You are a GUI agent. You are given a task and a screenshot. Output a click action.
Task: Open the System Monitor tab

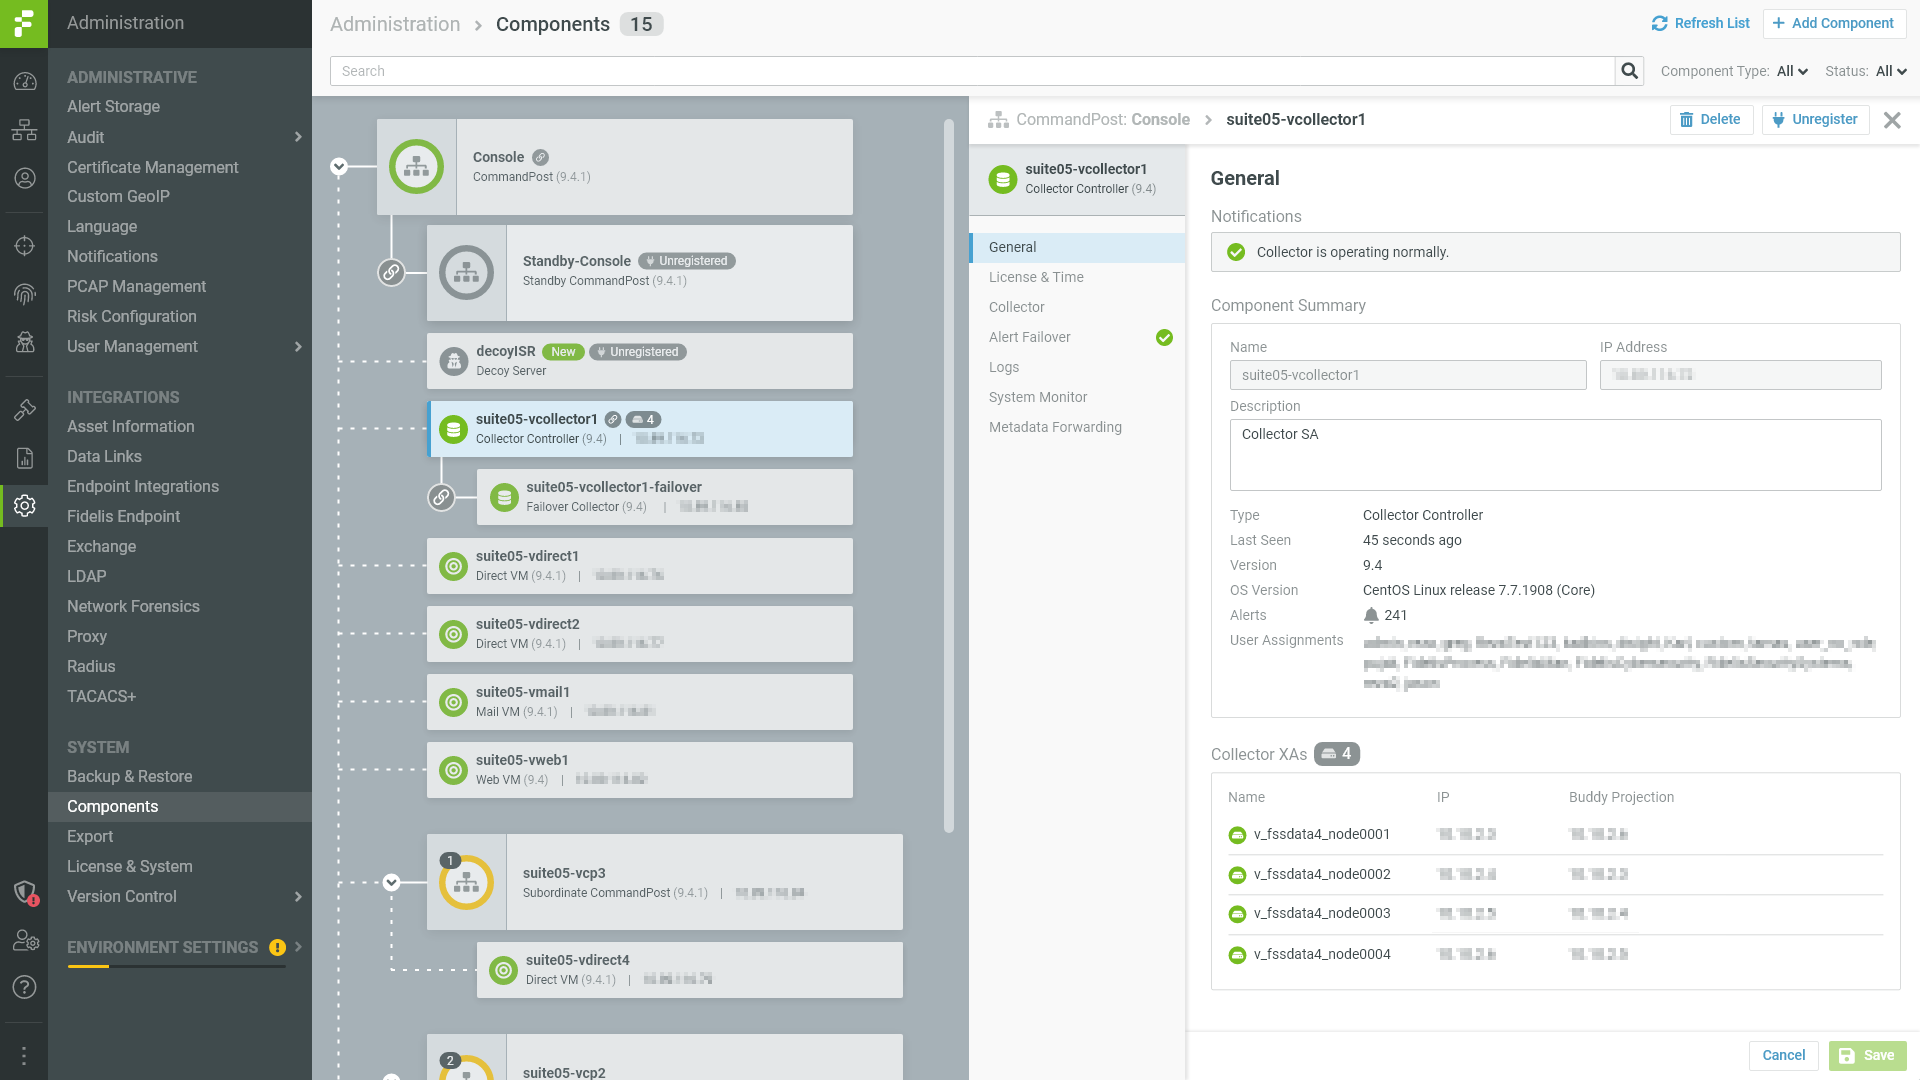tap(1038, 397)
